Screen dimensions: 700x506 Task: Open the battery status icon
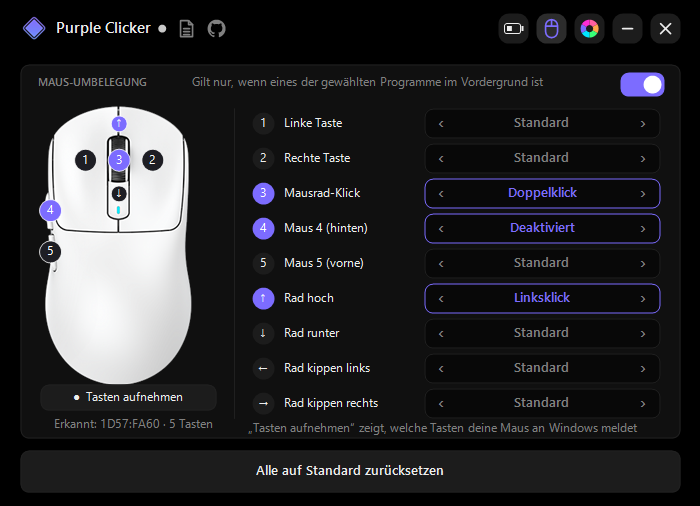[x=513, y=29]
